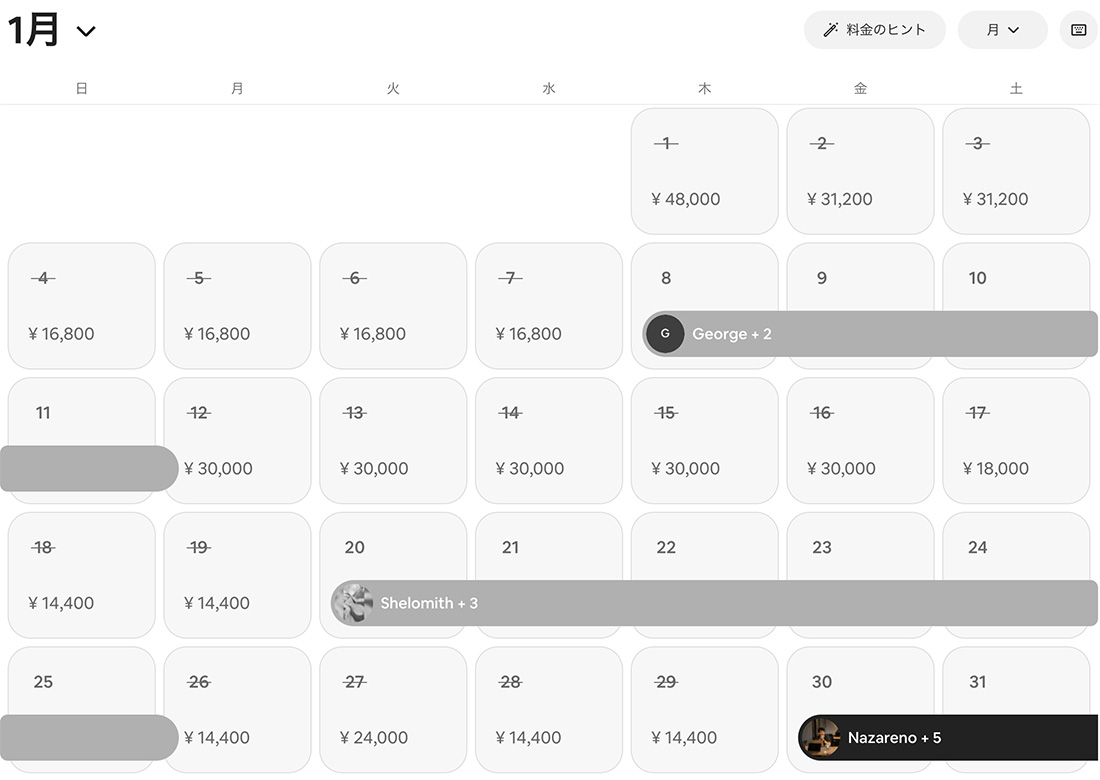Click Shelomith's guest profile photo
1100x780 pixels.
click(x=352, y=603)
